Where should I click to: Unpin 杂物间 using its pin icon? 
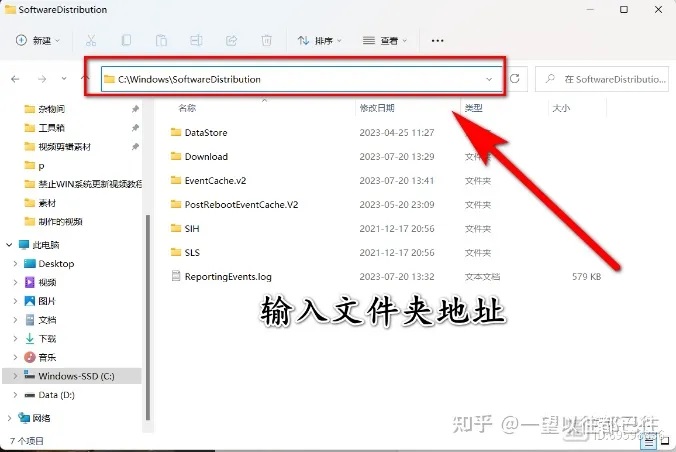(135, 109)
